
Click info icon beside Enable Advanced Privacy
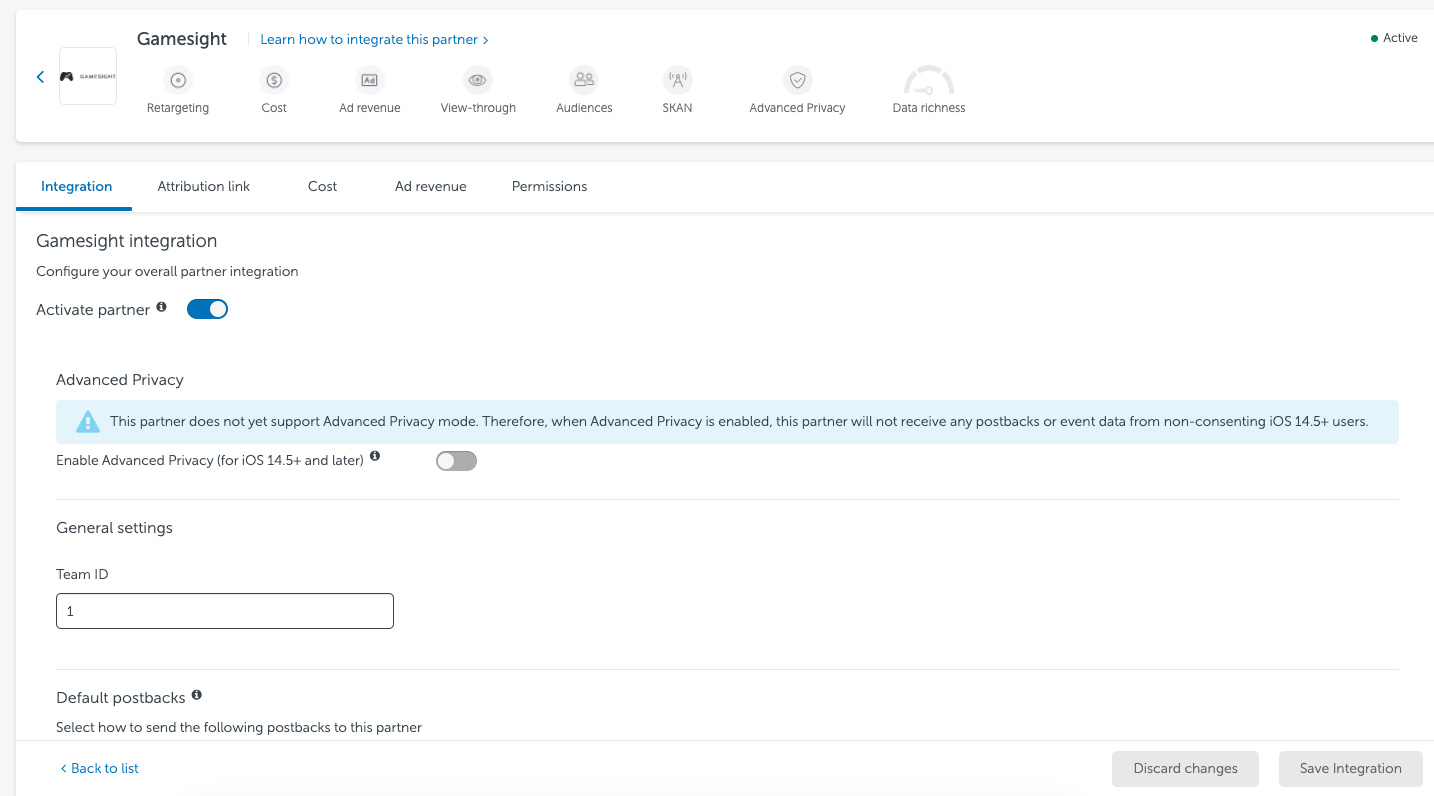[375, 456]
